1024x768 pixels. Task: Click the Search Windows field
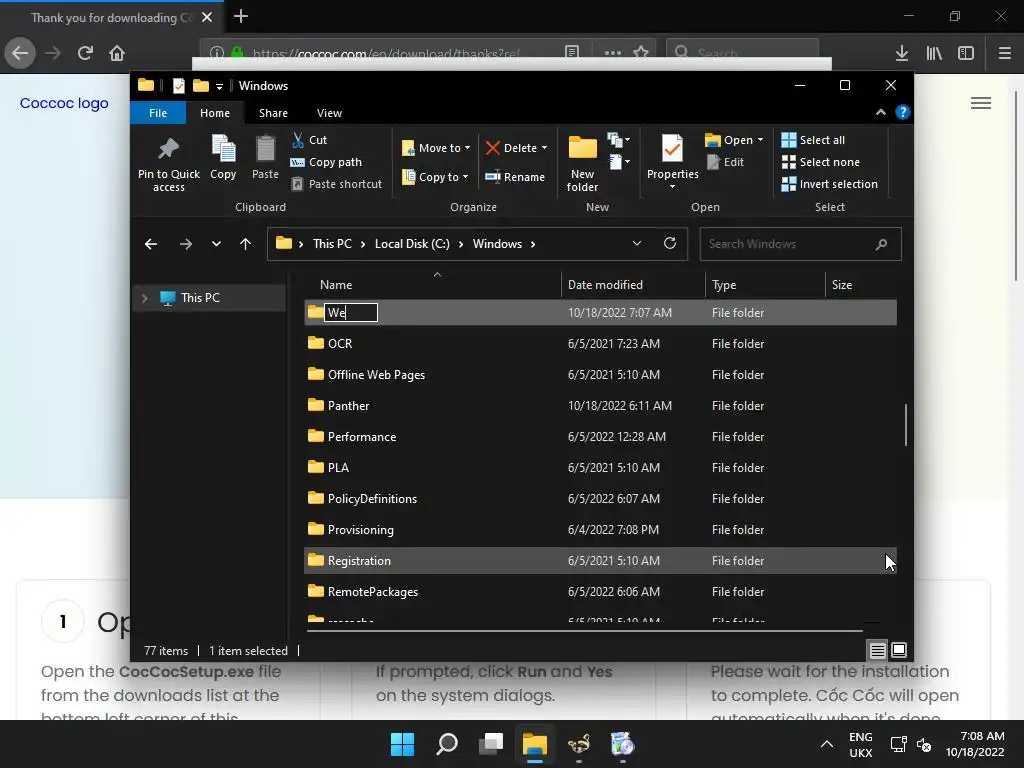pyautogui.click(x=800, y=244)
